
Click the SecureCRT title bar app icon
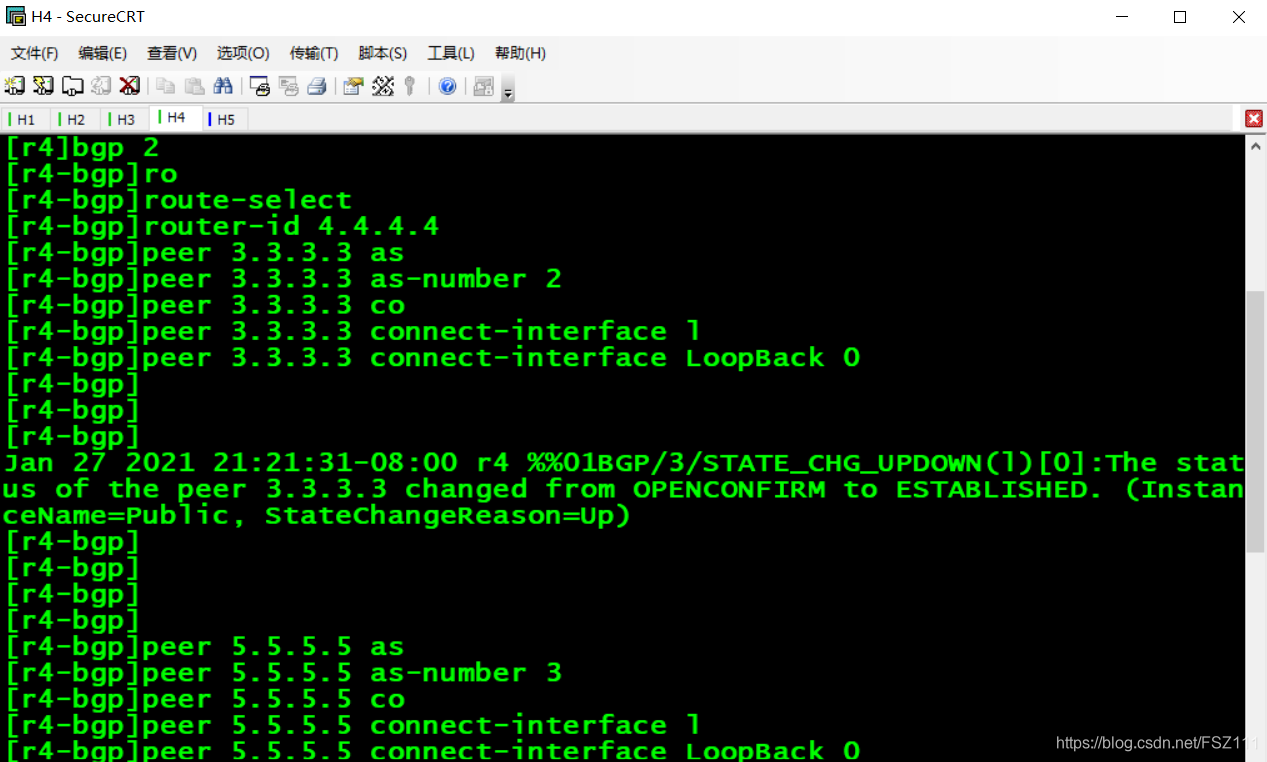click(x=15, y=17)
